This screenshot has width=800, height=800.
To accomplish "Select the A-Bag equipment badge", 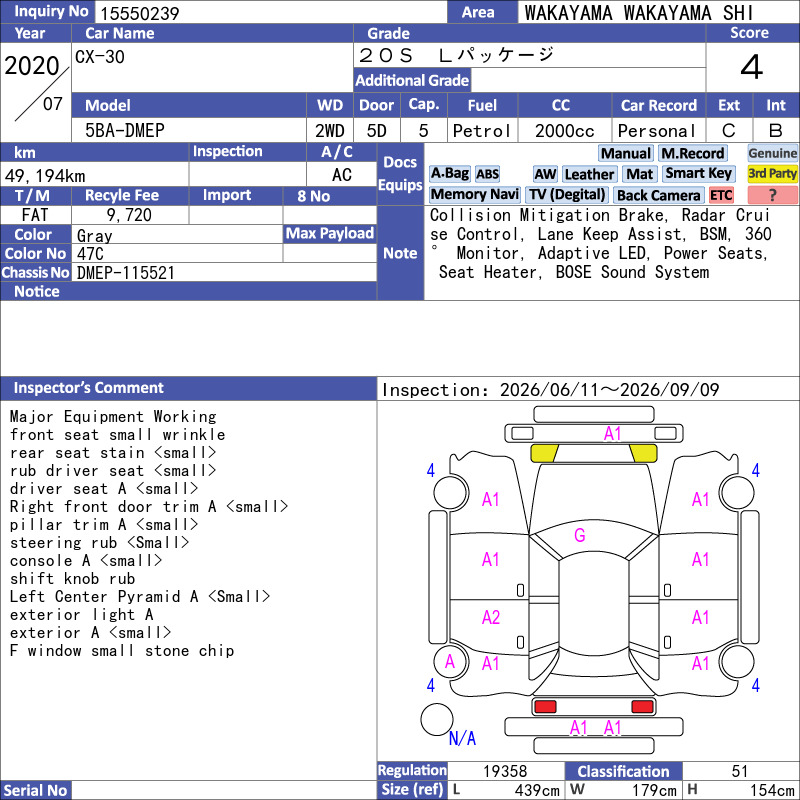I will [x=449, y=173].
